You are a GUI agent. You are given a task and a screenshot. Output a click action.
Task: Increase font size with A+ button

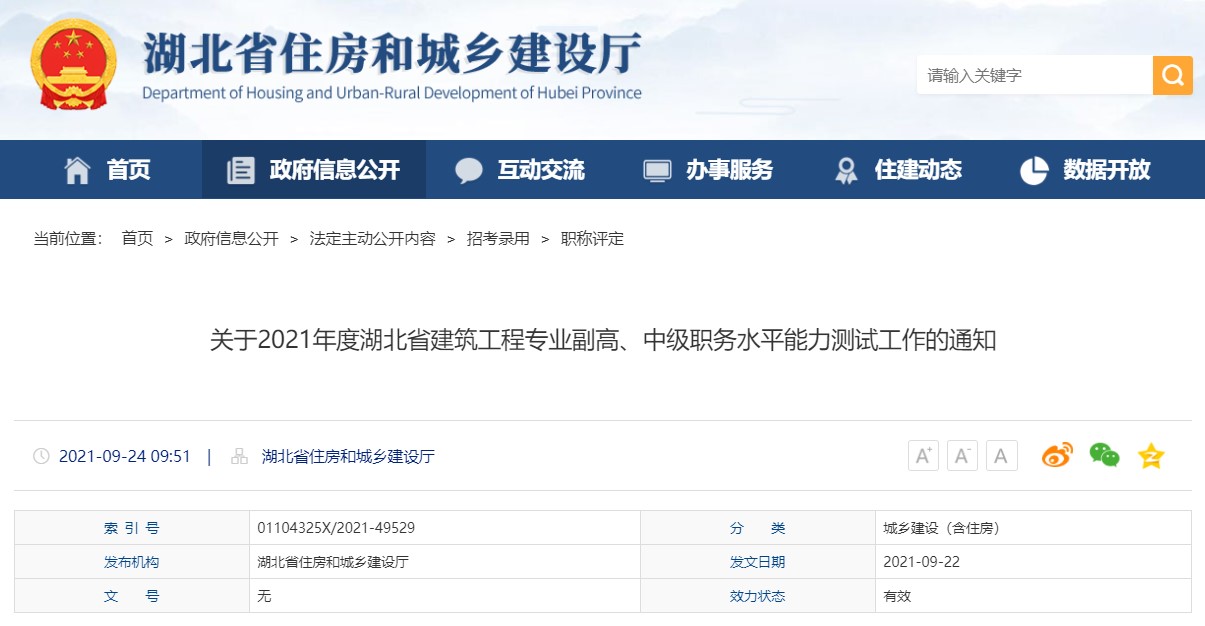923,456
